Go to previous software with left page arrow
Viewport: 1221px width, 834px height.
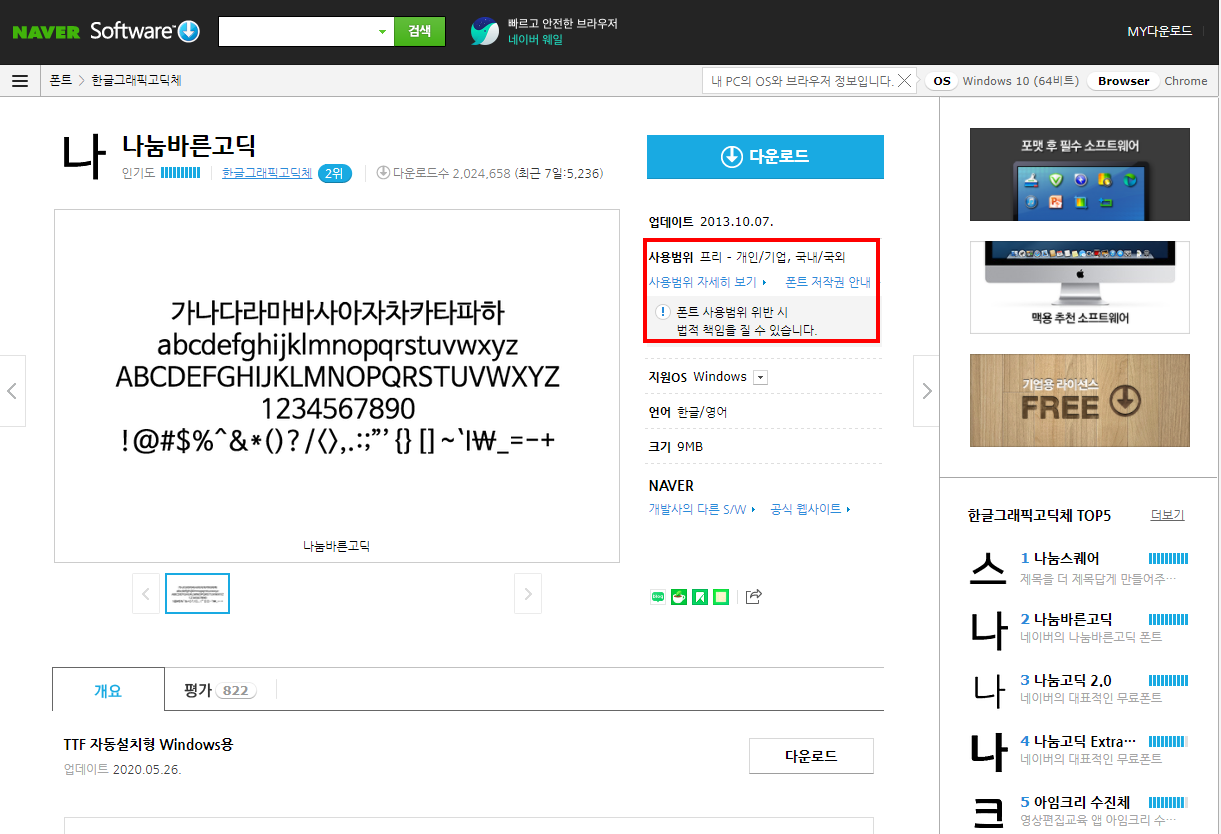pos(12,391)
